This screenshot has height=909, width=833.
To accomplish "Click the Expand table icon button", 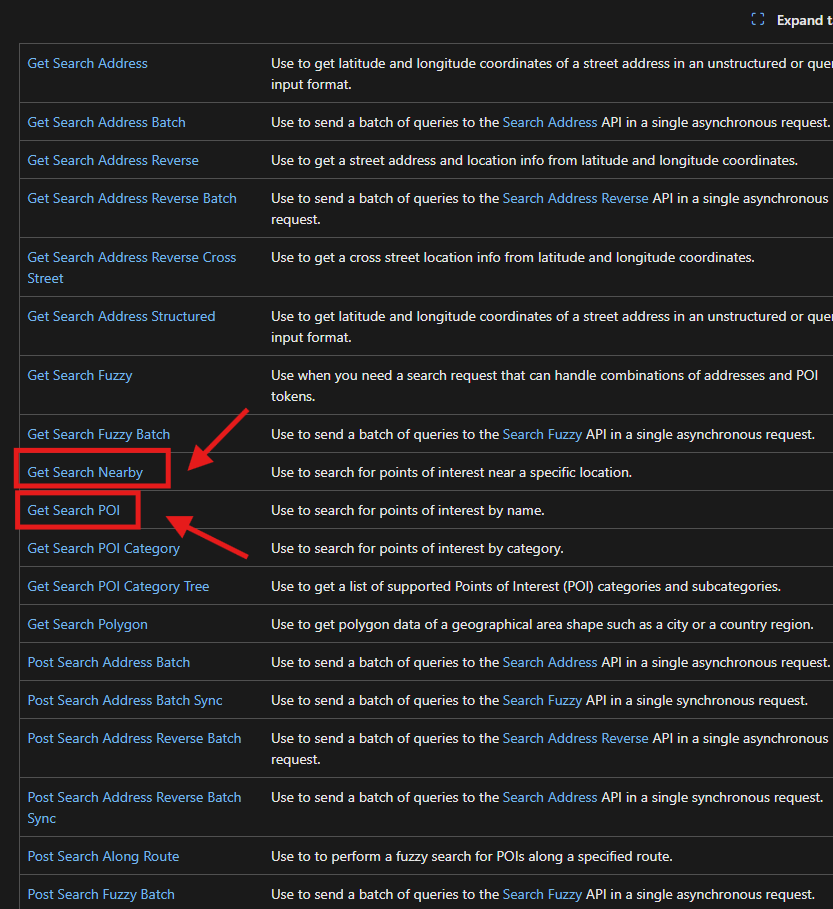I will tap(758, 20).
